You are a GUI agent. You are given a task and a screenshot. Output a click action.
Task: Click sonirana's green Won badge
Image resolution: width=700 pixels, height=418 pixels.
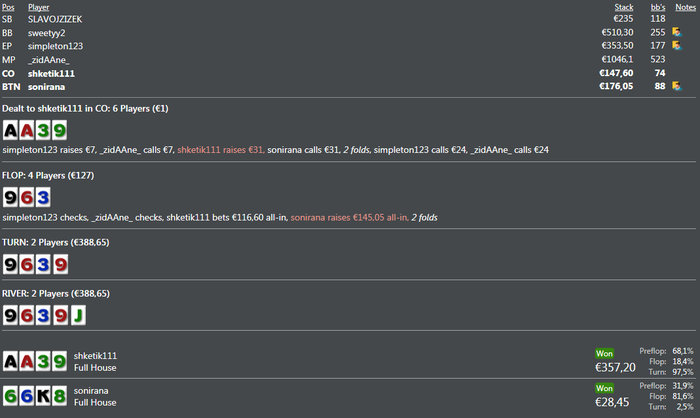[606, 387]
